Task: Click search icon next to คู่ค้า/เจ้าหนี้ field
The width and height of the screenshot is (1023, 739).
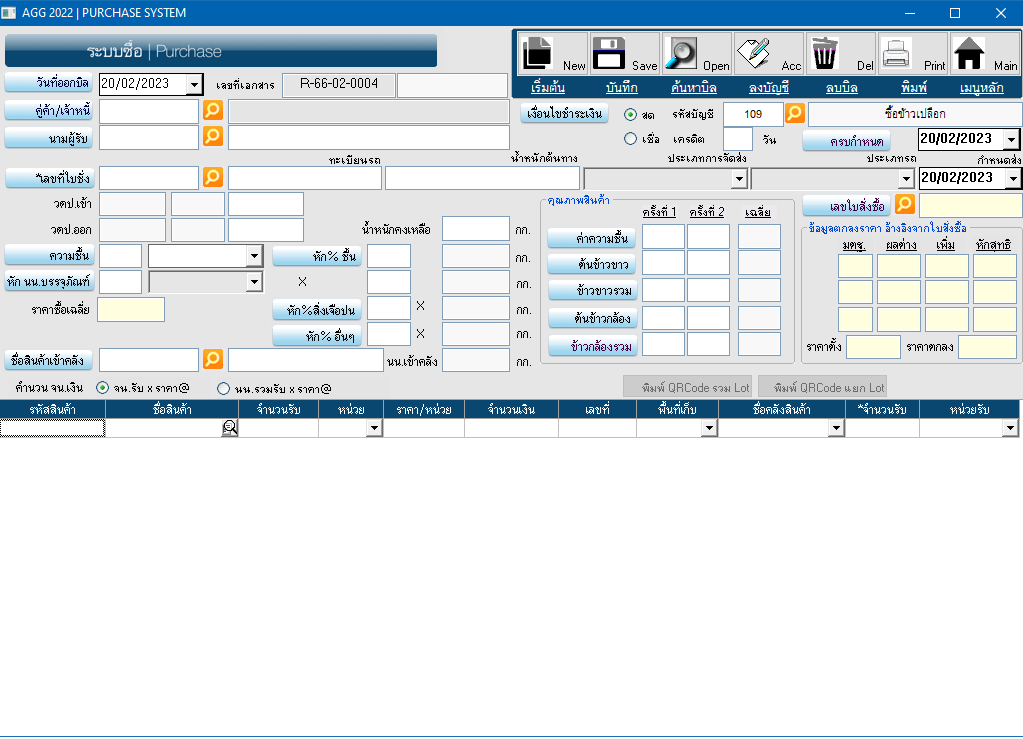Action: (x=213, y=110)
